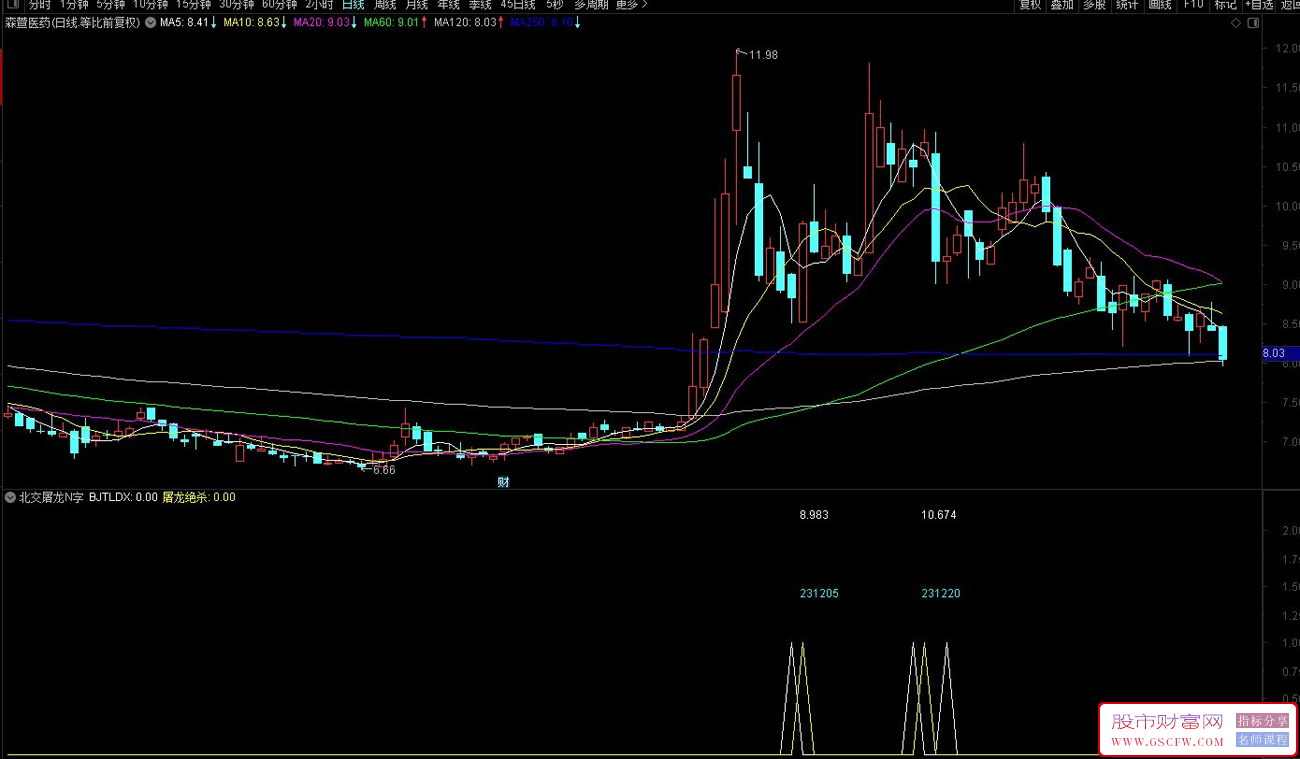Select the 分时 intraday tab
This screenshot has height=759, width=1300.
pyautogui.click(x=40, y=5)
